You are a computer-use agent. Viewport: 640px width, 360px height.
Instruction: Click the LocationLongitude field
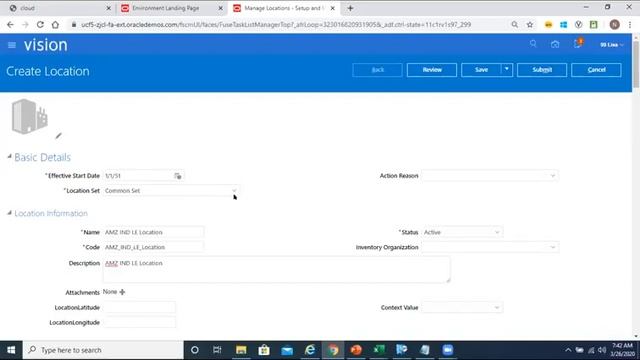[x=139, y=323]
